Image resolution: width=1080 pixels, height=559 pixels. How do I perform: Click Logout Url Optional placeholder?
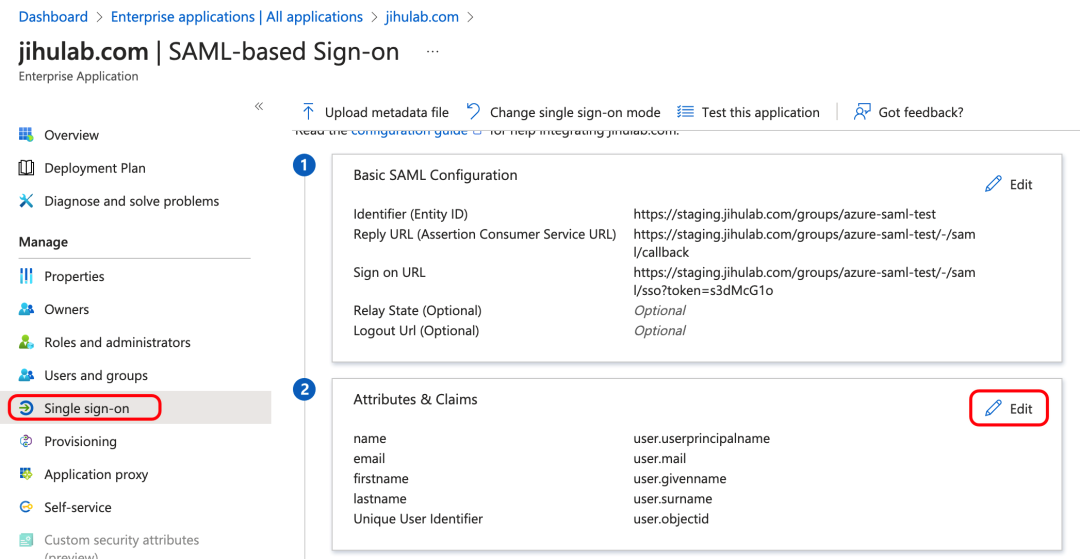tap(659, 330)
